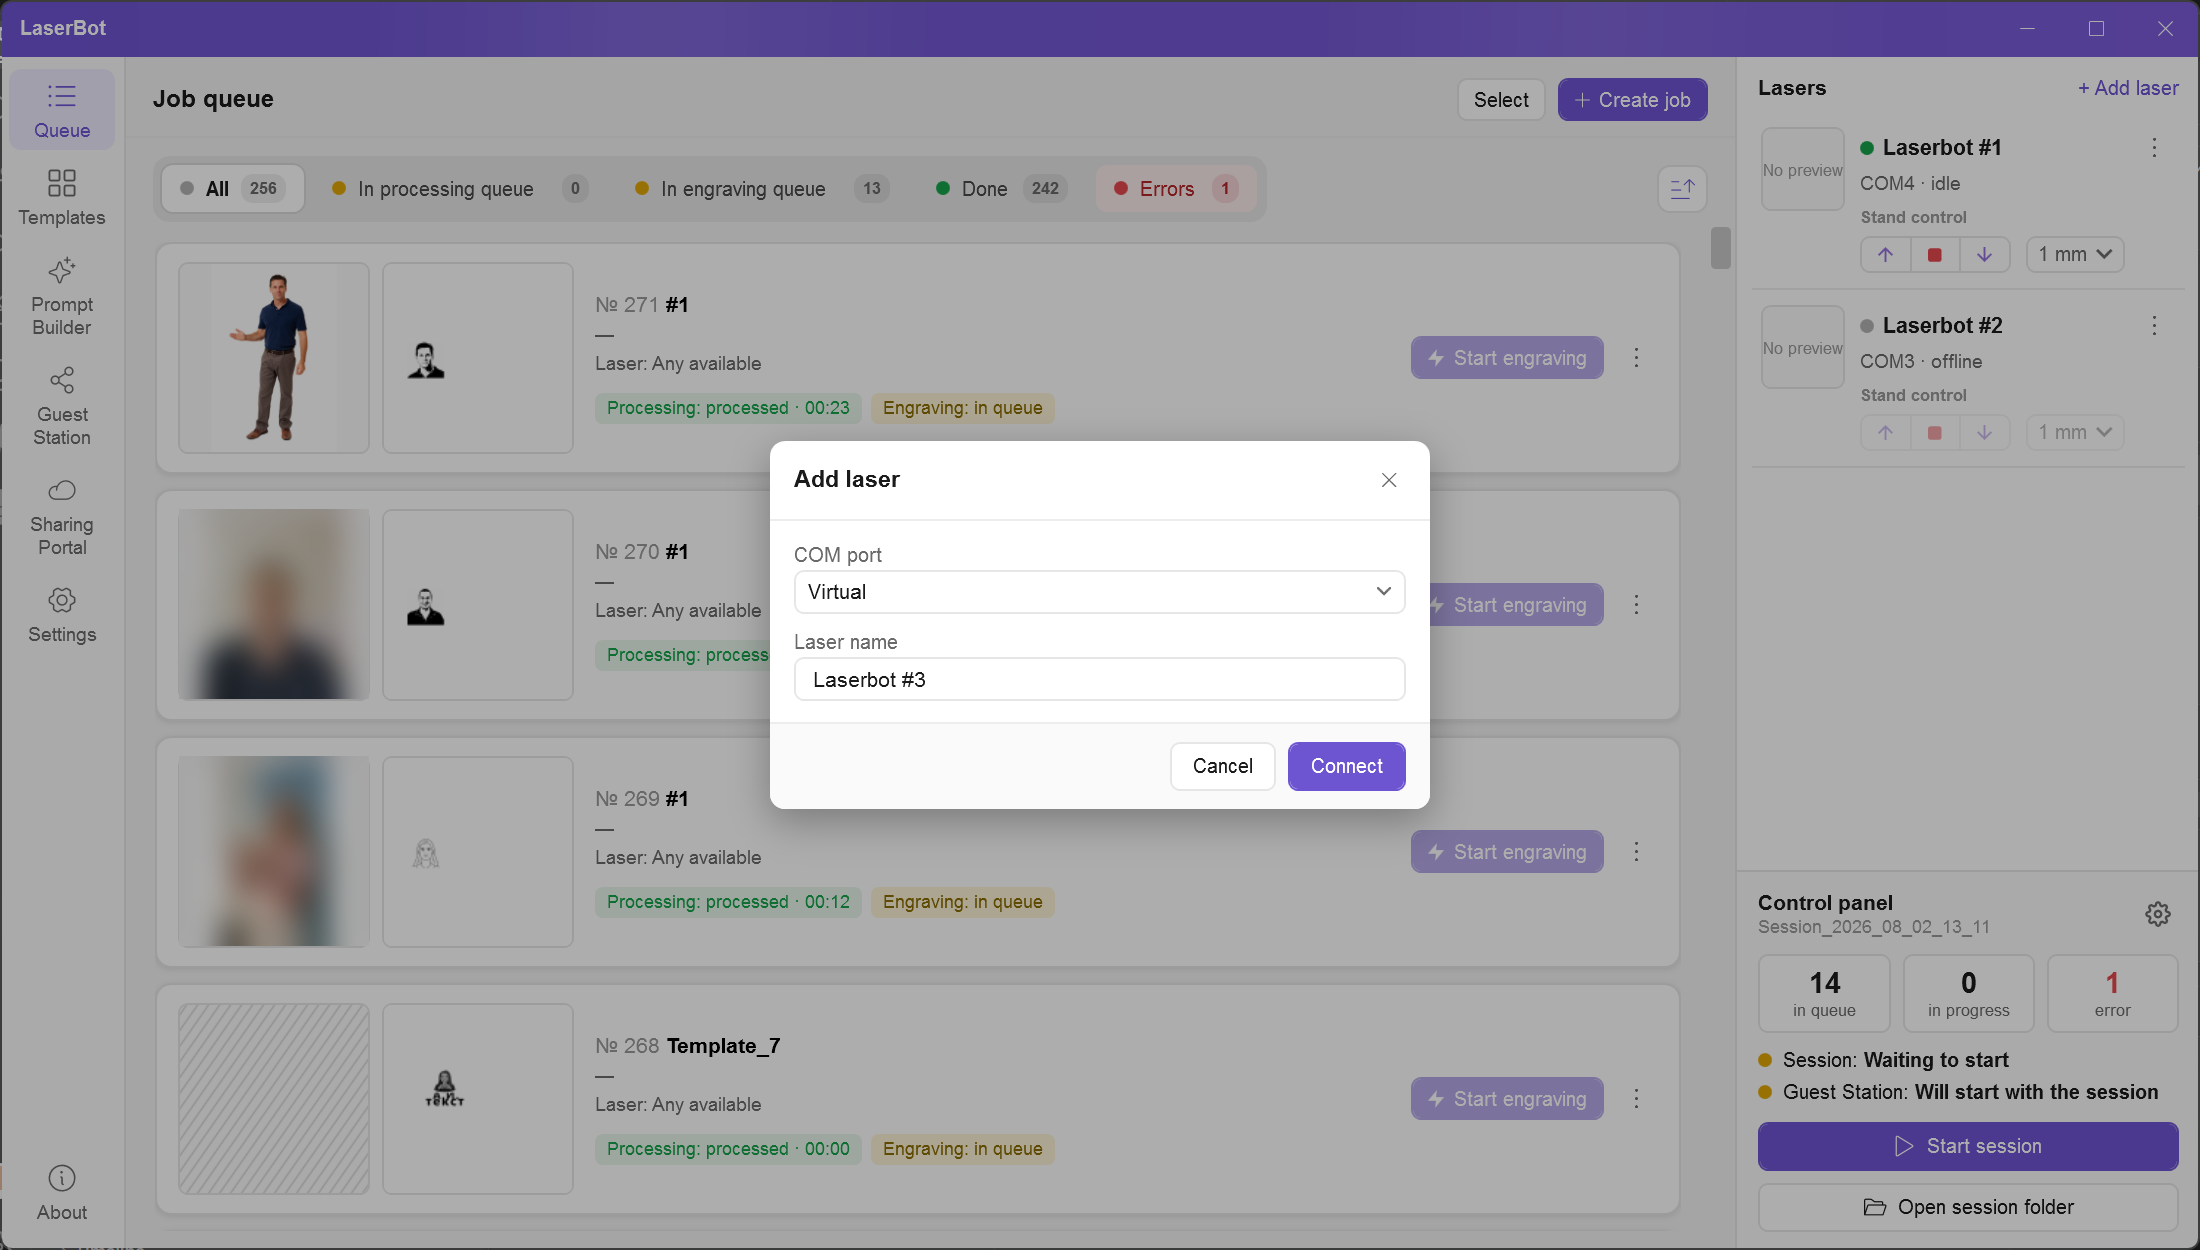The width and height of the screenshot is (2200, 1250).
Task: Expand the COM port Virtual dropdown
Action: coord(1099,592)
